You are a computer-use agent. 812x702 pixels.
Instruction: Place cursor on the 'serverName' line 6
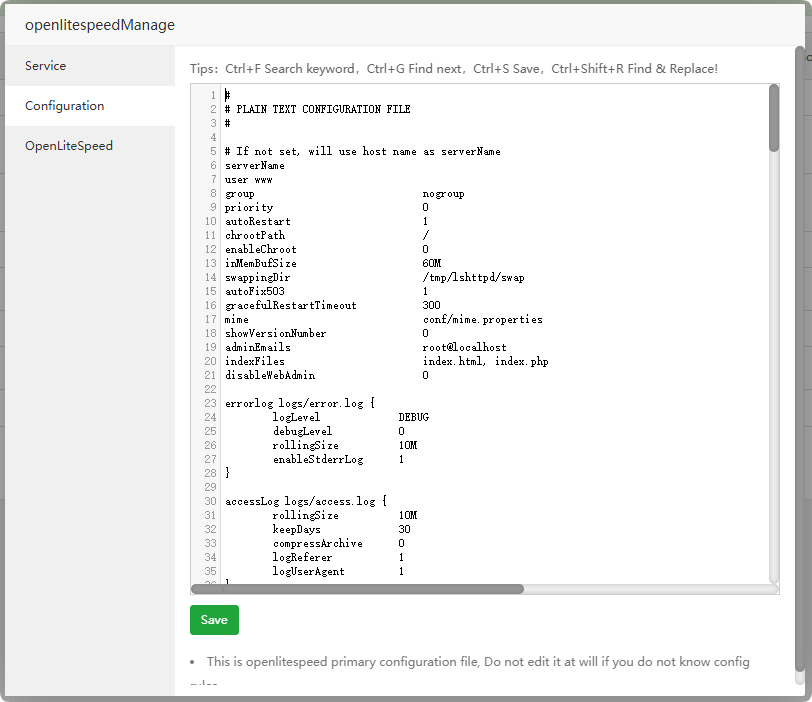[254, 166]
